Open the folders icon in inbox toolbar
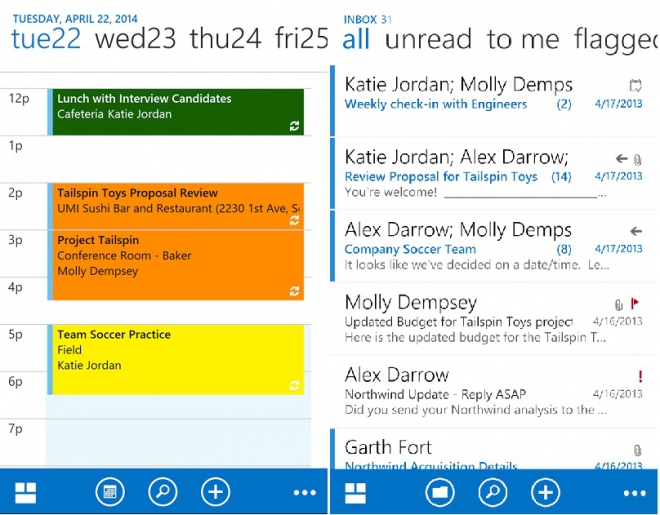Viewport: 660px width, 515px height. [439, 492]
